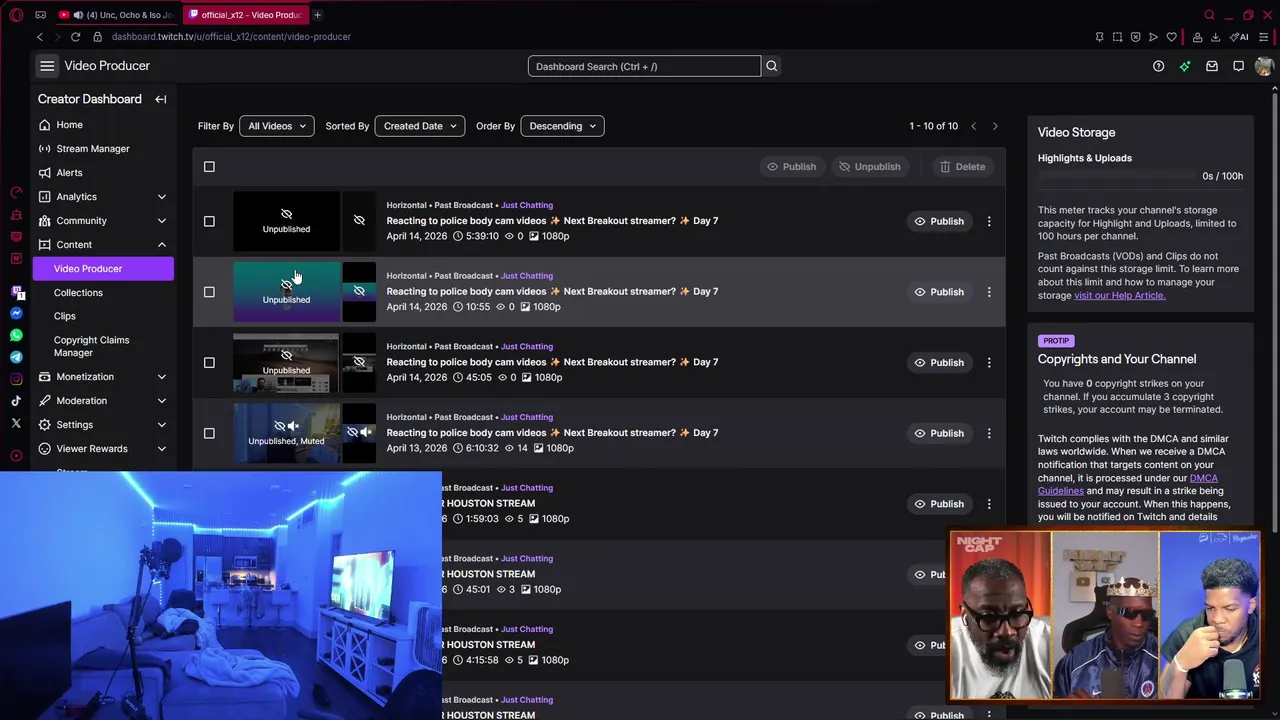Open more options for 10:55 video

(x=989, y=292)
